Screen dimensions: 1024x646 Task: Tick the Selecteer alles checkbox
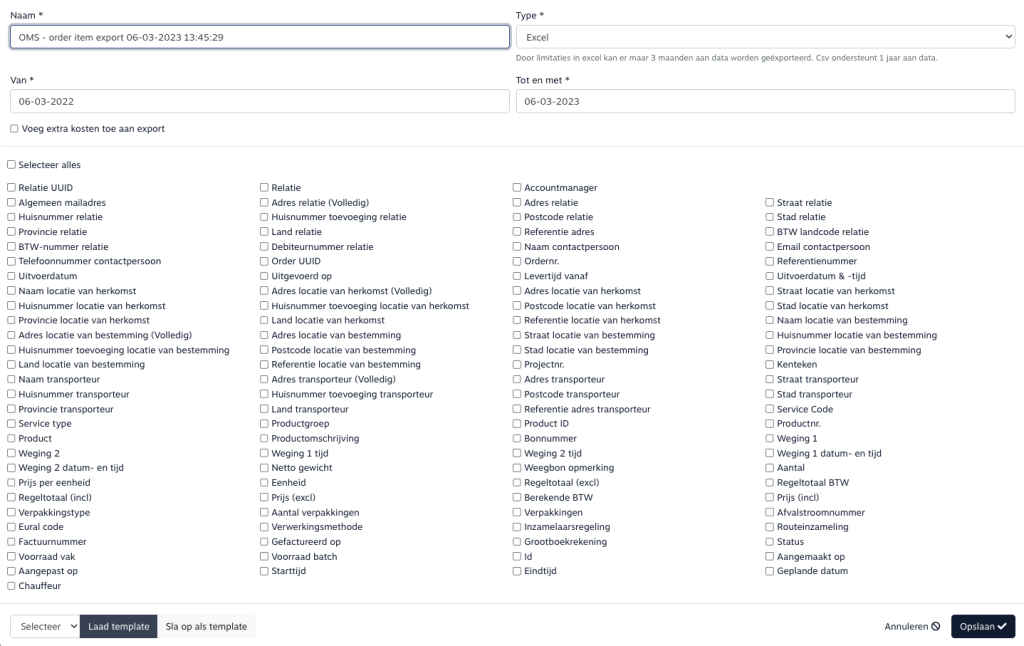tap(12, 165)
